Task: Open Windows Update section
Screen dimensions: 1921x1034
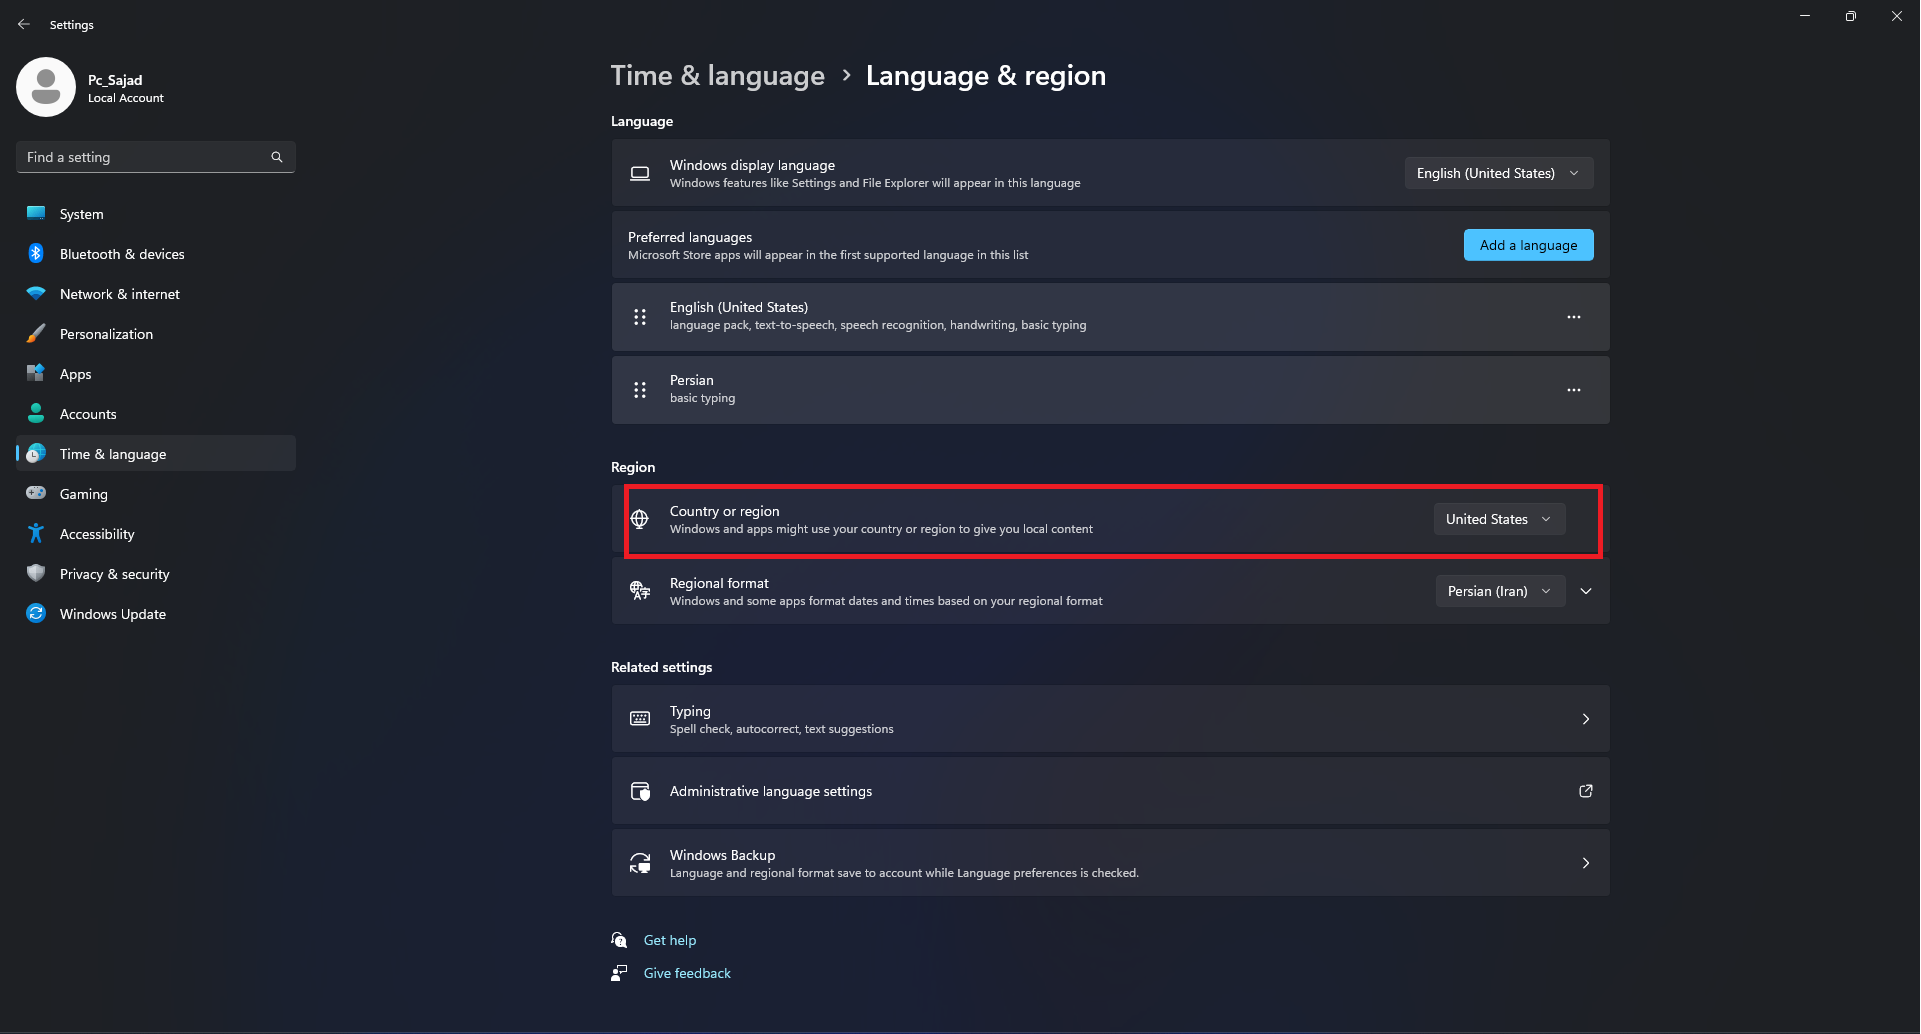Action: click(156, 614)
